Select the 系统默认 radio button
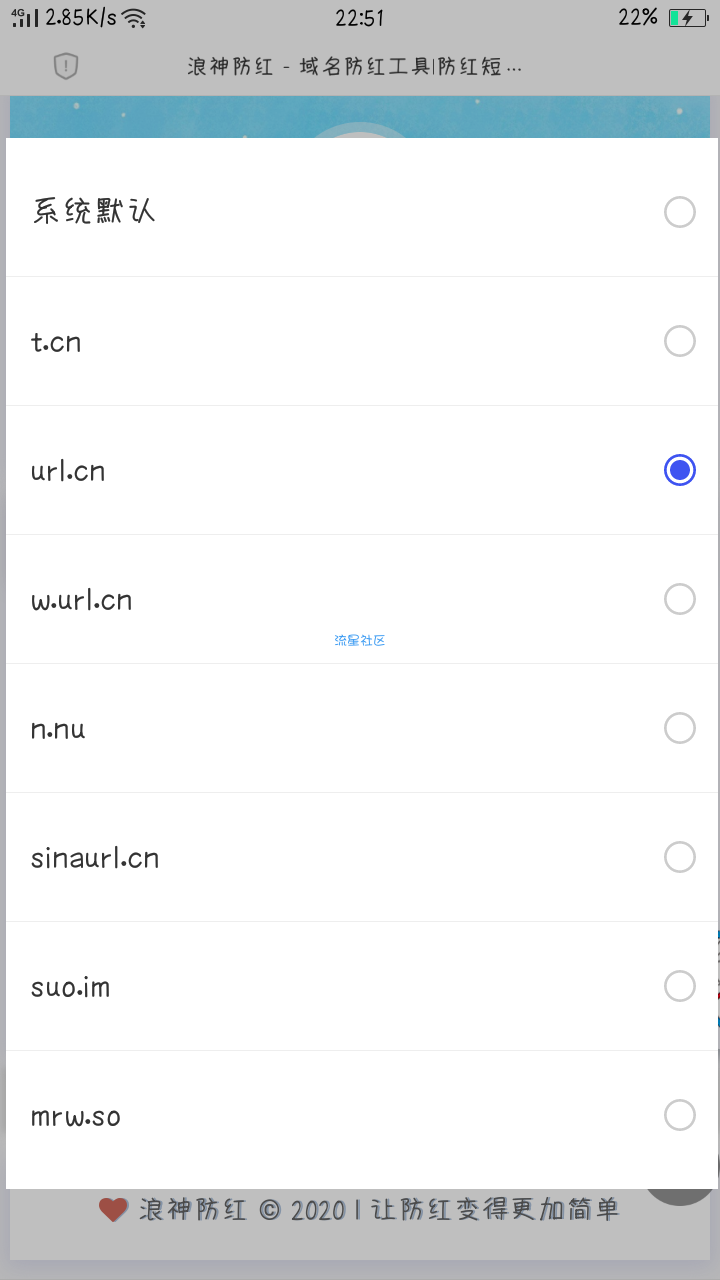The height and width of the screenshot is (1280, 720). (x=680, y=212)
